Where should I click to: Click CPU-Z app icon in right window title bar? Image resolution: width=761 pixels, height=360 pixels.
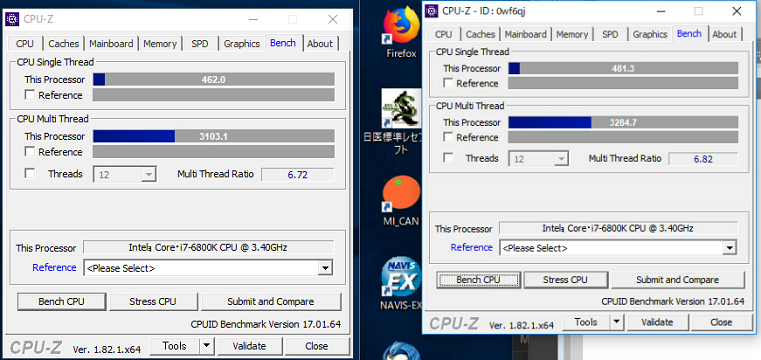pos(431,11)
